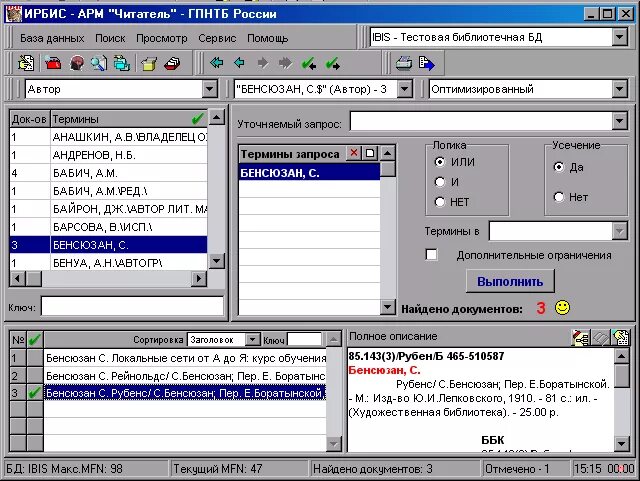640x481 pixels.
Task: Click the export document icon with blue arrow
Action: click(x=427, y=63)
